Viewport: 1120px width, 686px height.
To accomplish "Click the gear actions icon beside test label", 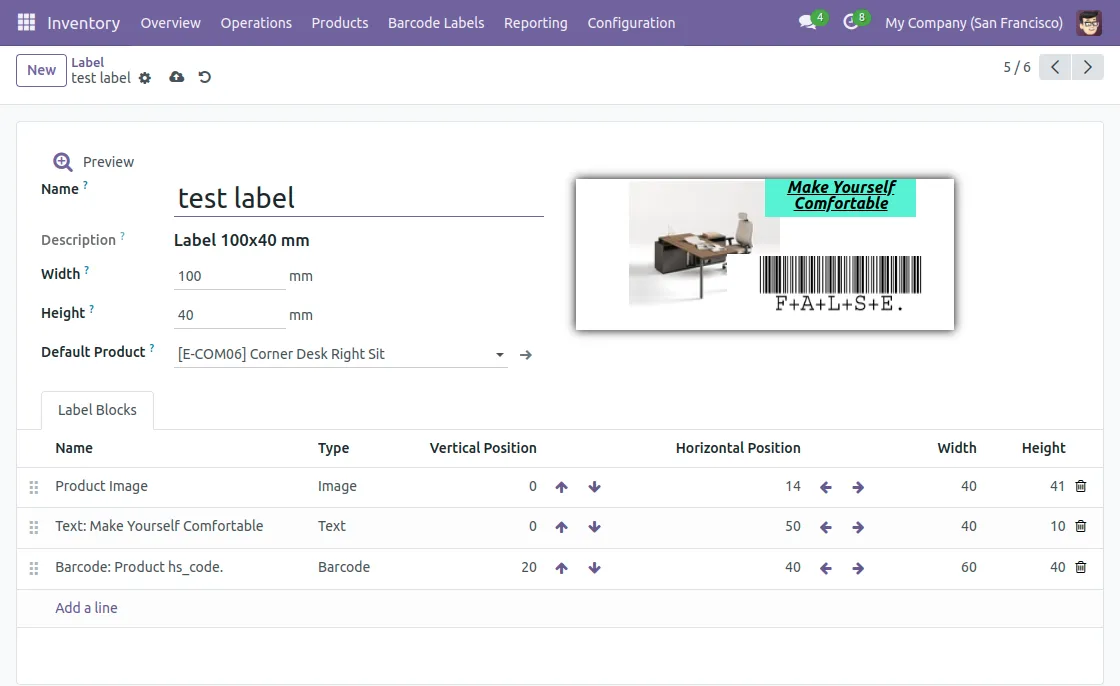I will (145, 78).
